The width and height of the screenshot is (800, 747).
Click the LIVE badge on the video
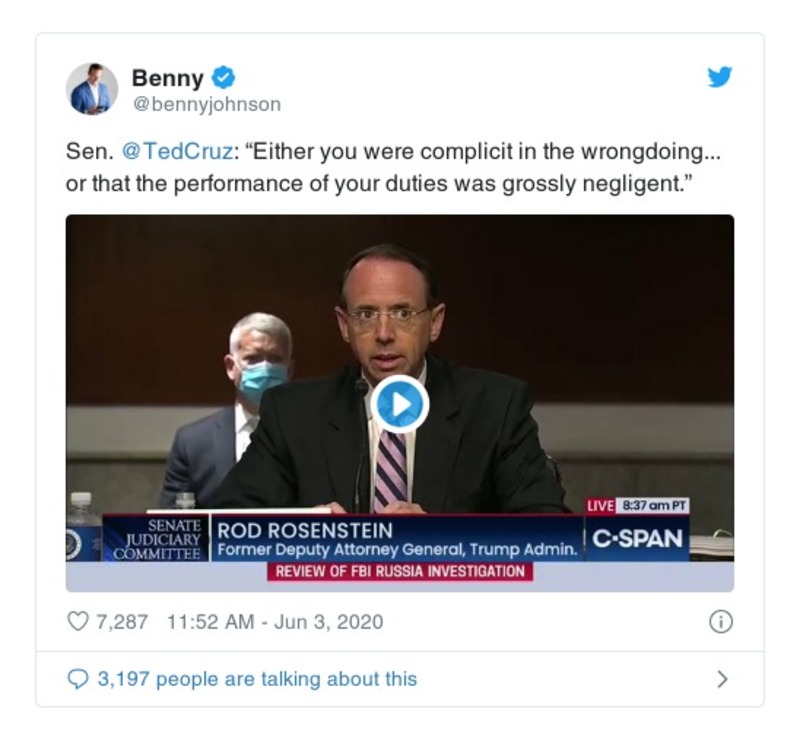click(x=600, y=506)
